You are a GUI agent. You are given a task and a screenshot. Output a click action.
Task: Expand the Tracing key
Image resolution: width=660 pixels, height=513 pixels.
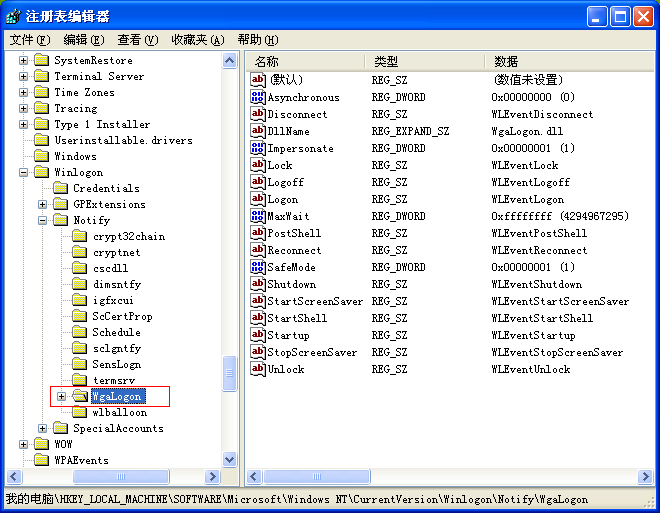[24, 108]
